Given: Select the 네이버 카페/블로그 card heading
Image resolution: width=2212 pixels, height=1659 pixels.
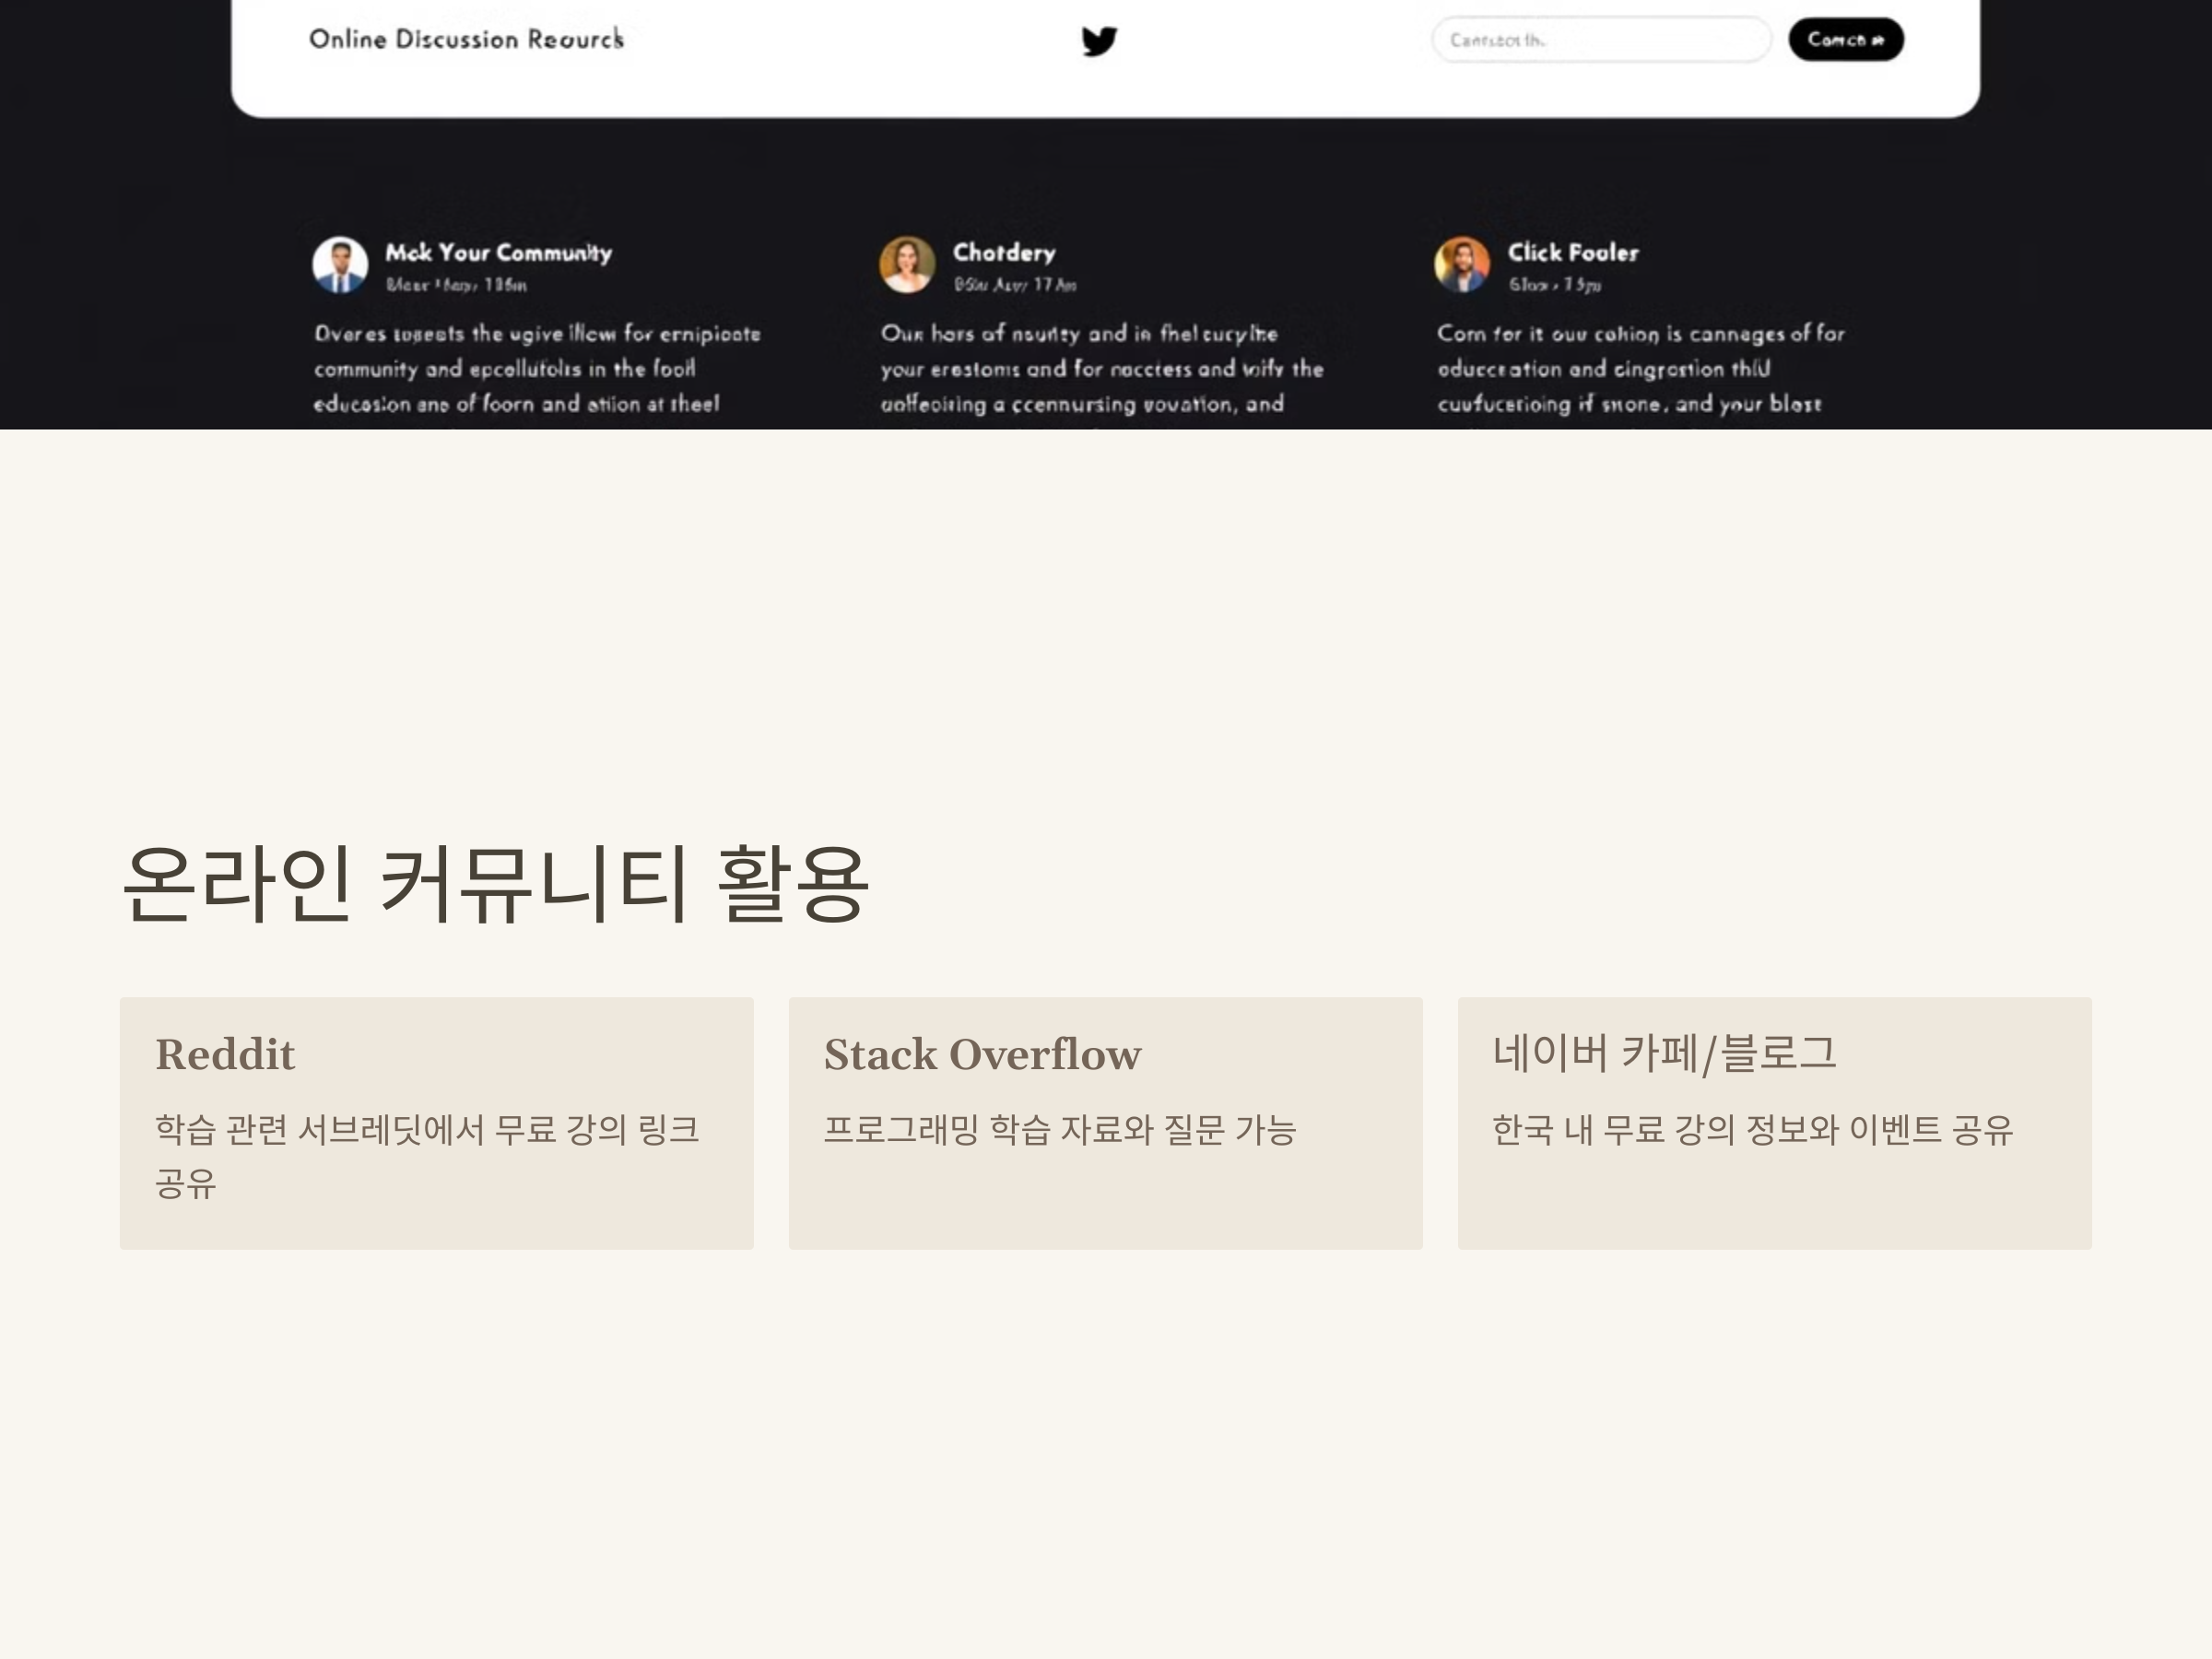Looking at the screenshot, I should (x=1664, y=1053).
